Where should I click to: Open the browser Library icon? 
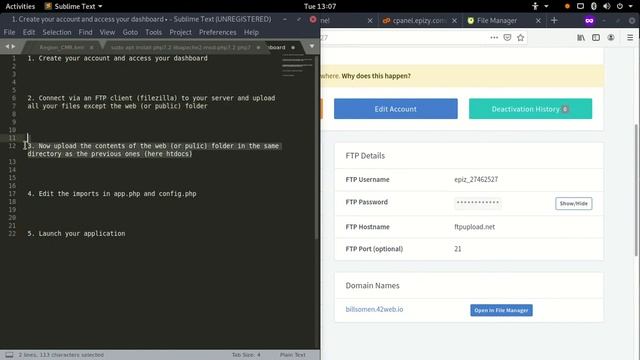581,38
